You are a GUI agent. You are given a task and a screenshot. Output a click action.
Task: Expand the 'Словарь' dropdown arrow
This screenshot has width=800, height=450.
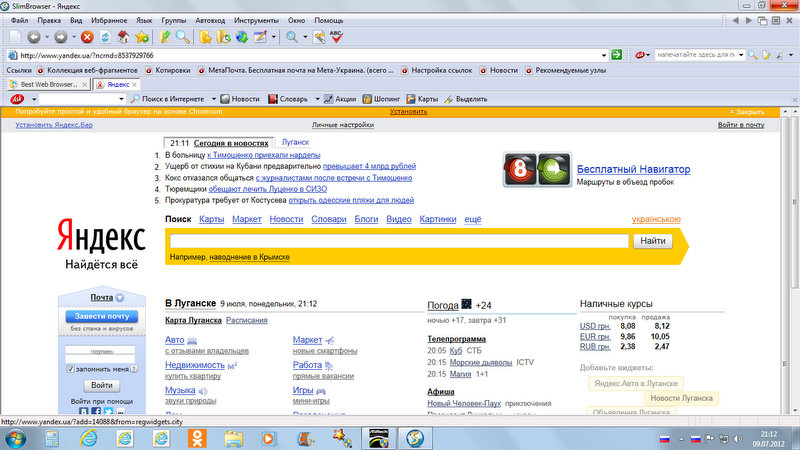pyautogui.click(x=317, y=99)
